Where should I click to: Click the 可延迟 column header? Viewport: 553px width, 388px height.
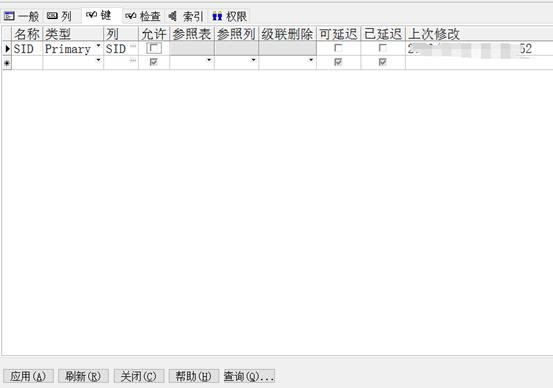339,34
